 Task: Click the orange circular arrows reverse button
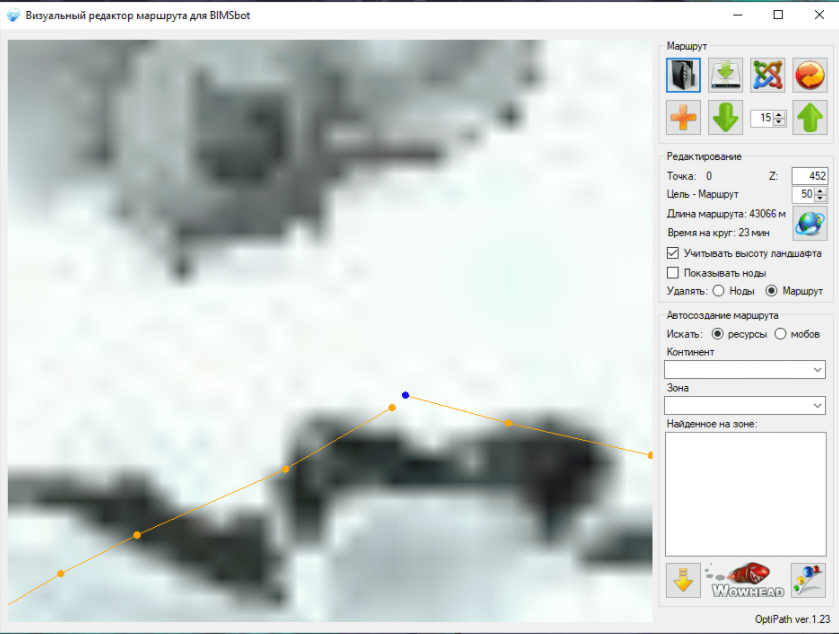(809, 75)
